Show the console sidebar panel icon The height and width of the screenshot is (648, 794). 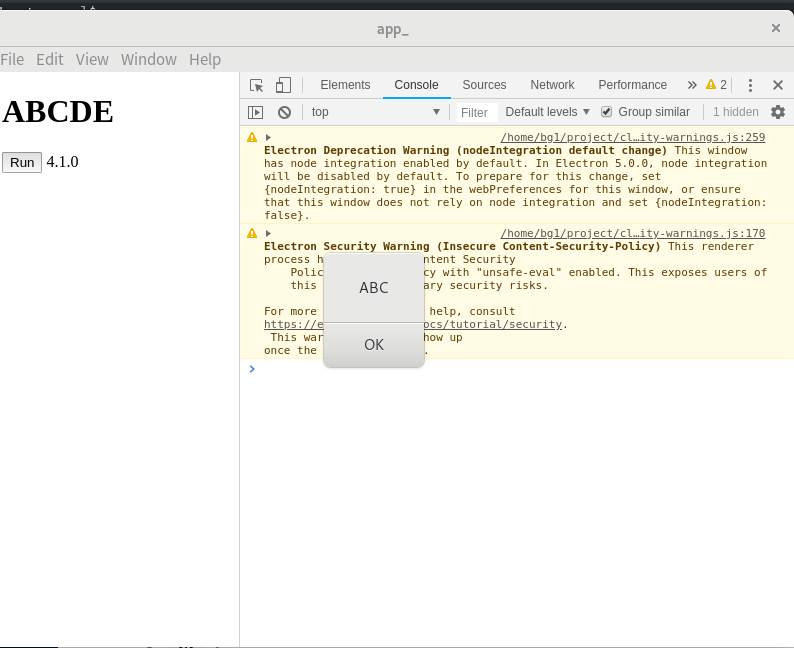(255, 112)
